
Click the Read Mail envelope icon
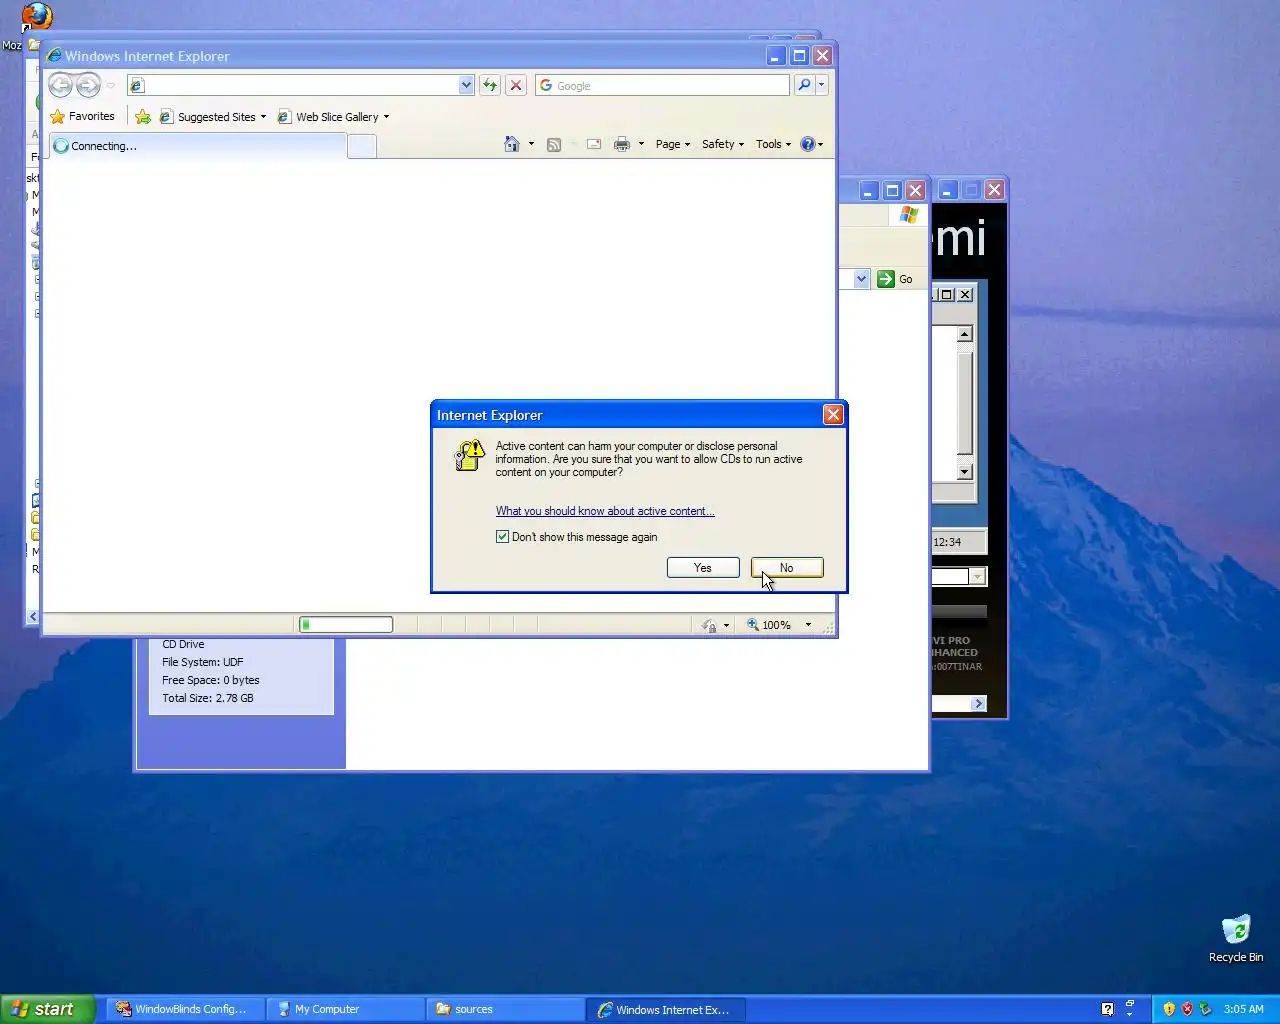594,144
